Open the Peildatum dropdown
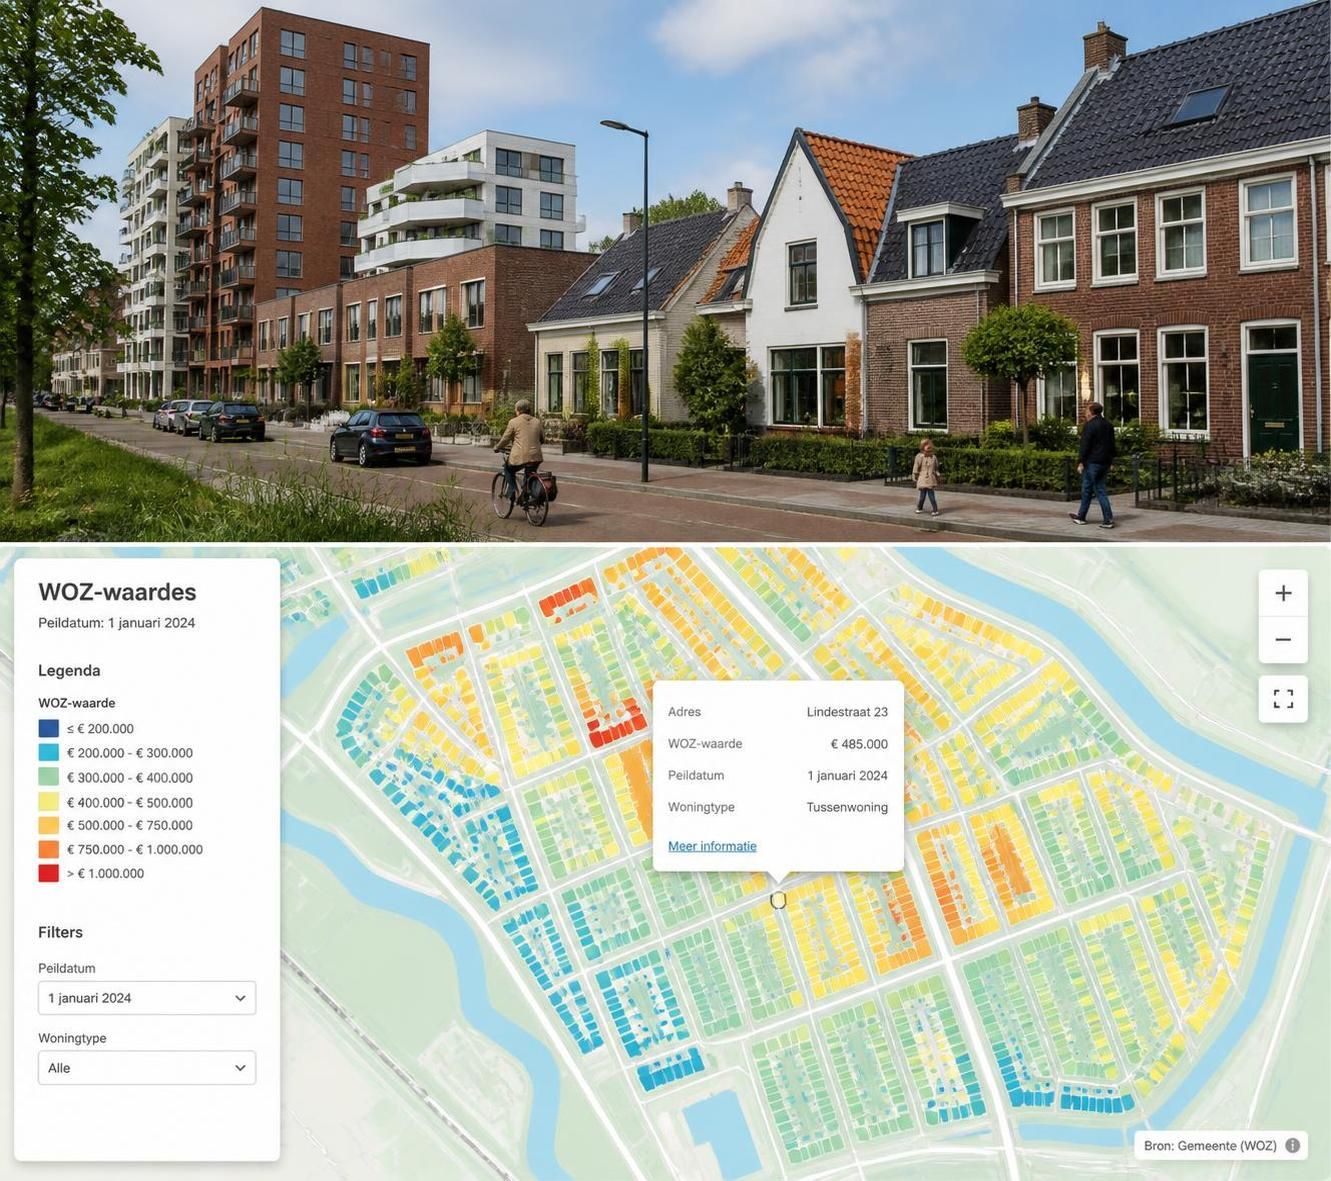 [x=147, y=998]
